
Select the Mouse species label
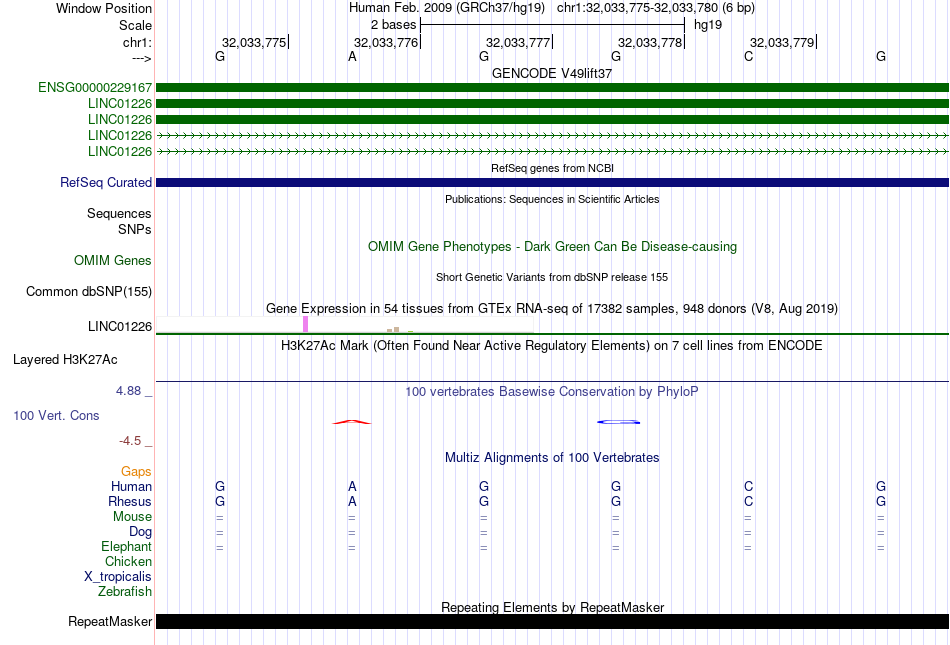pos(132,517)
